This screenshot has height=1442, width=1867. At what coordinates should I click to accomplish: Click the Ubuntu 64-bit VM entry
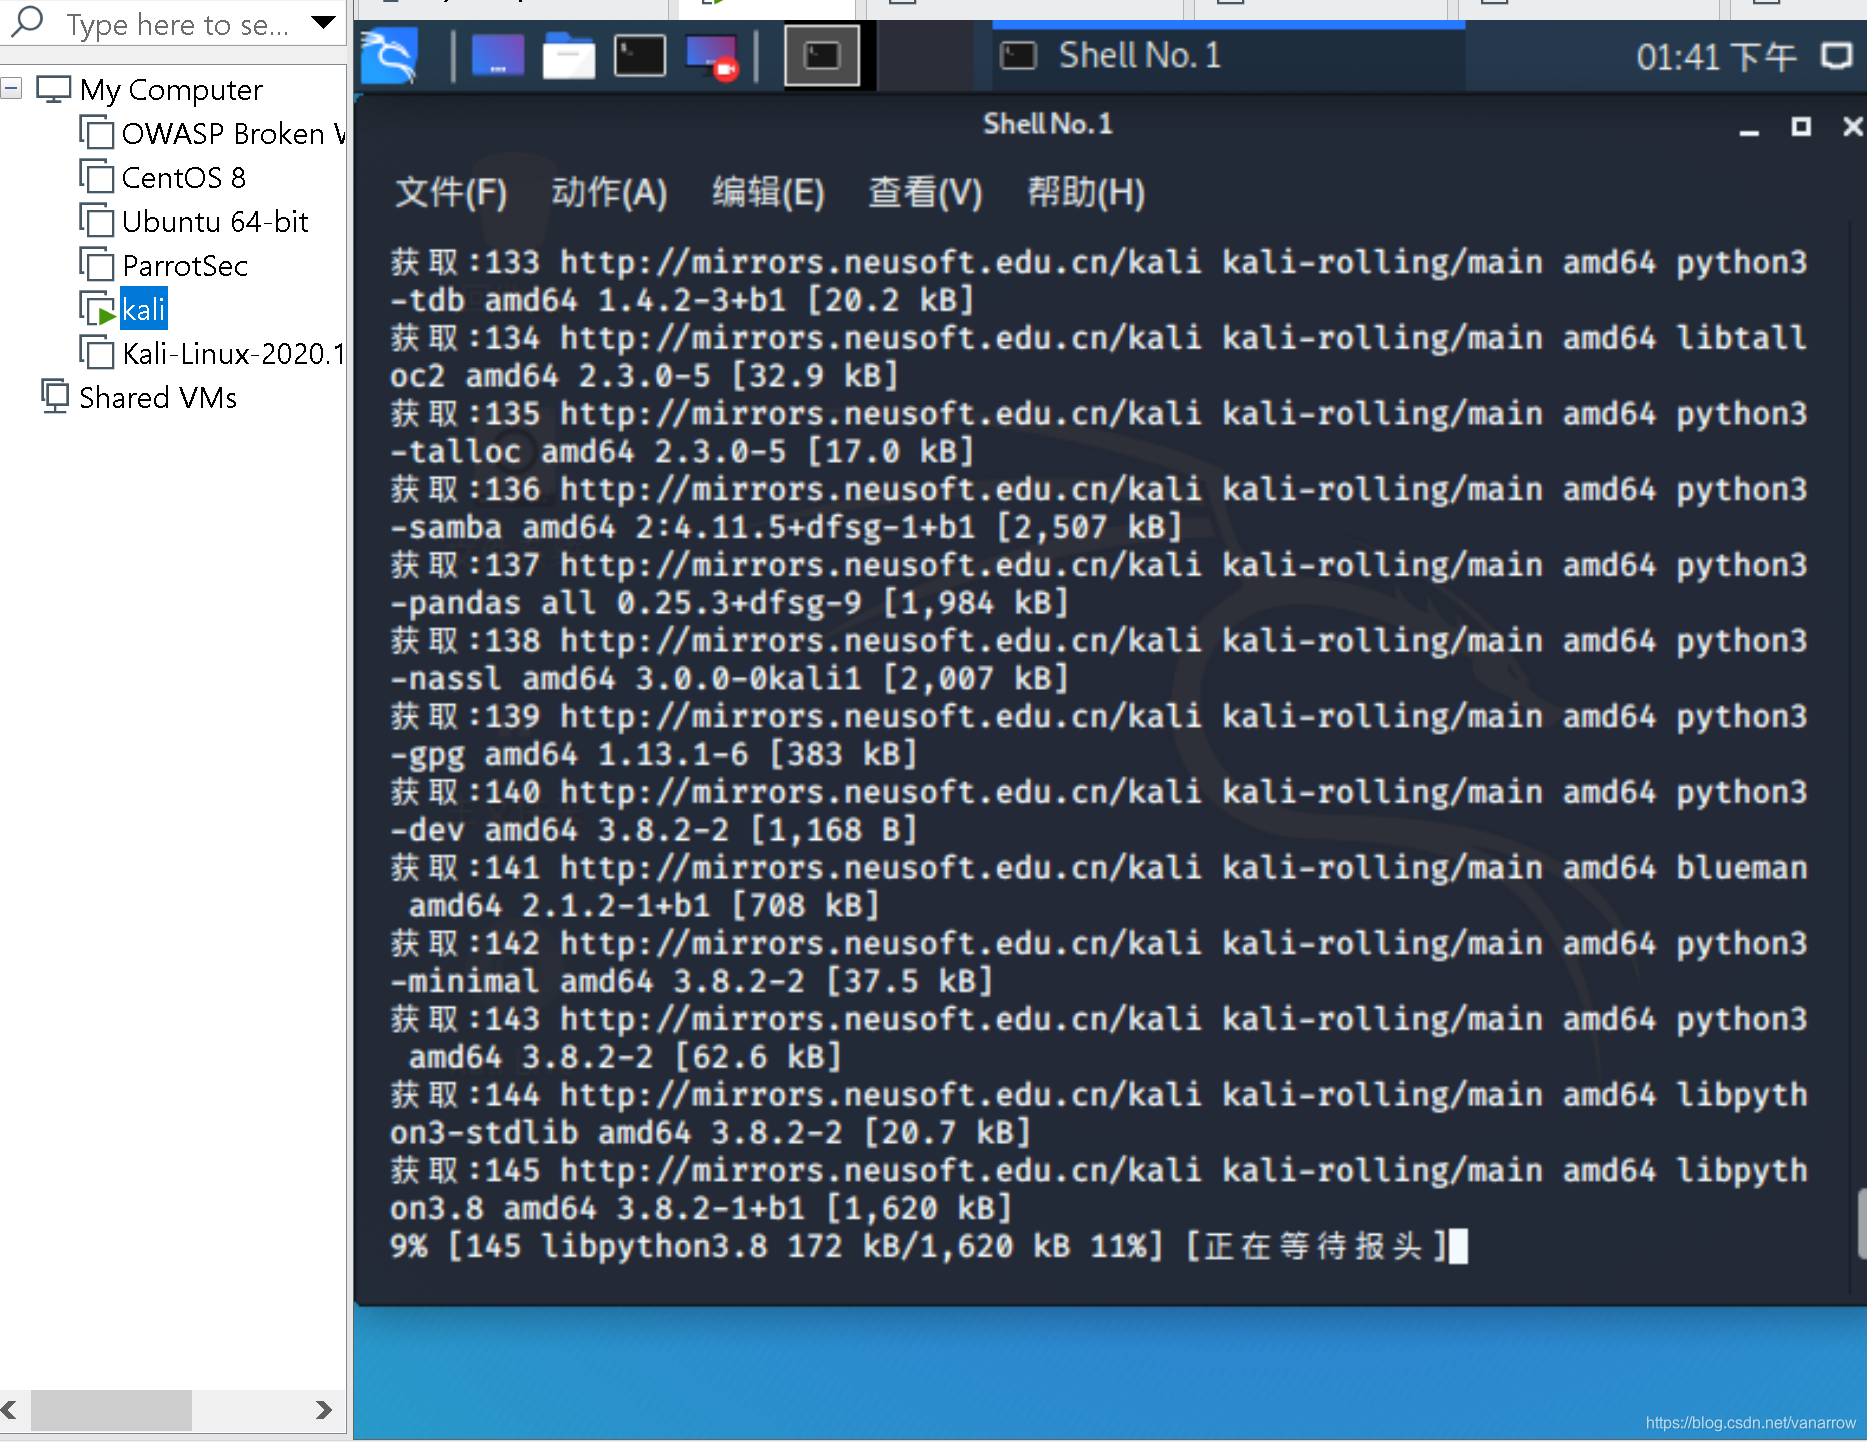[x=214, y=221]
